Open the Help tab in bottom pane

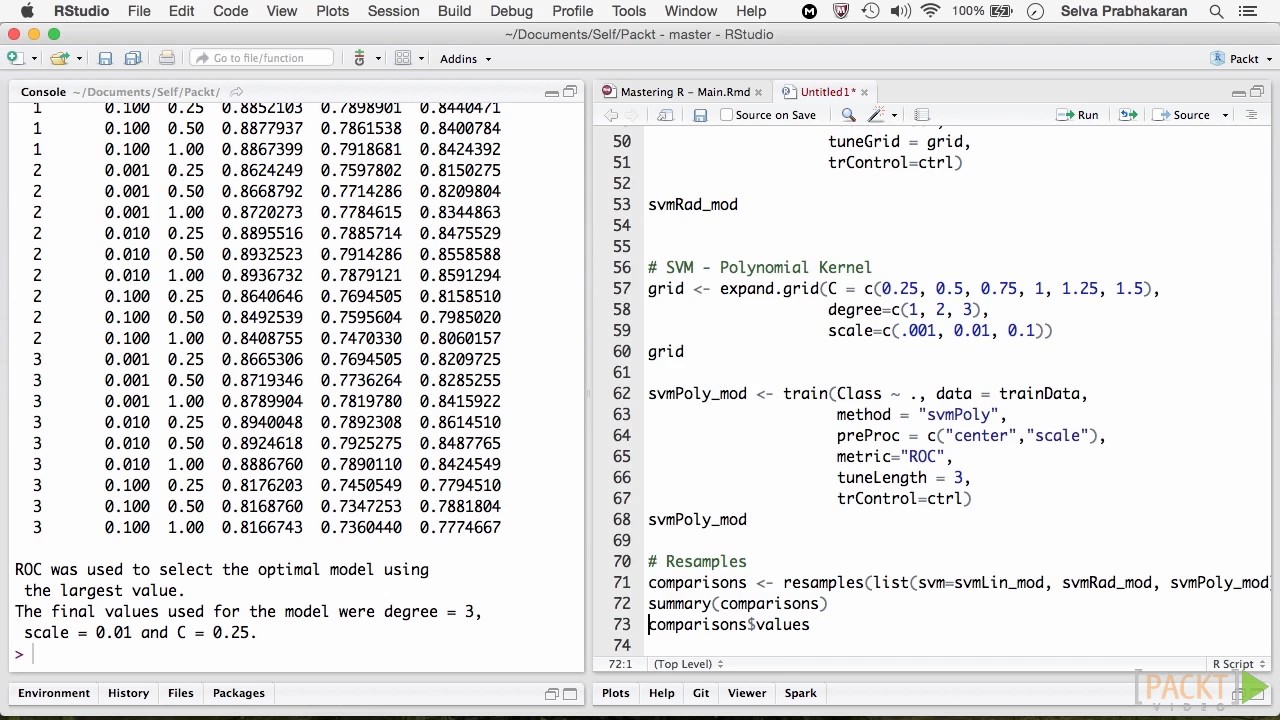pyautogui.click(x=662, y=693)
